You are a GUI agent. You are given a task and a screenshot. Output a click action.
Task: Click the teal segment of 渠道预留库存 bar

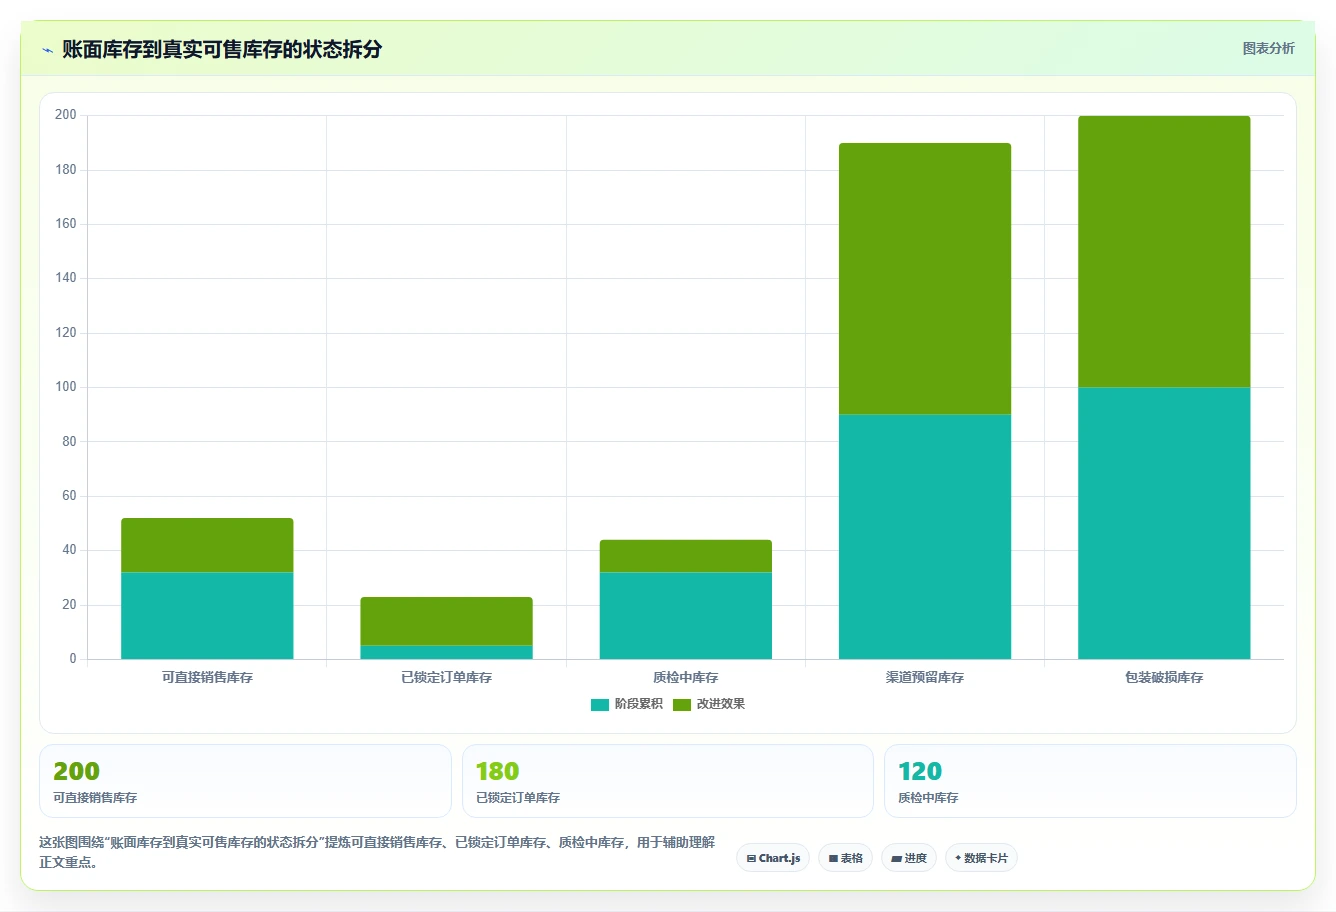(925, 537)
